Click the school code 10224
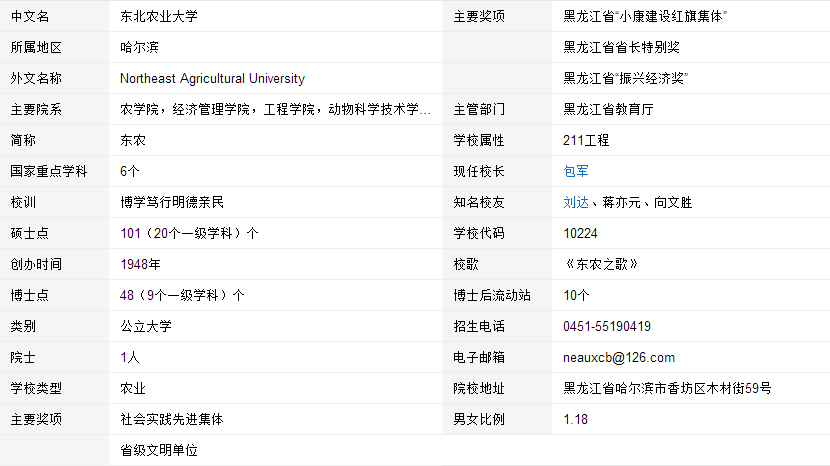The image size is (830, 466). [580, 233]
